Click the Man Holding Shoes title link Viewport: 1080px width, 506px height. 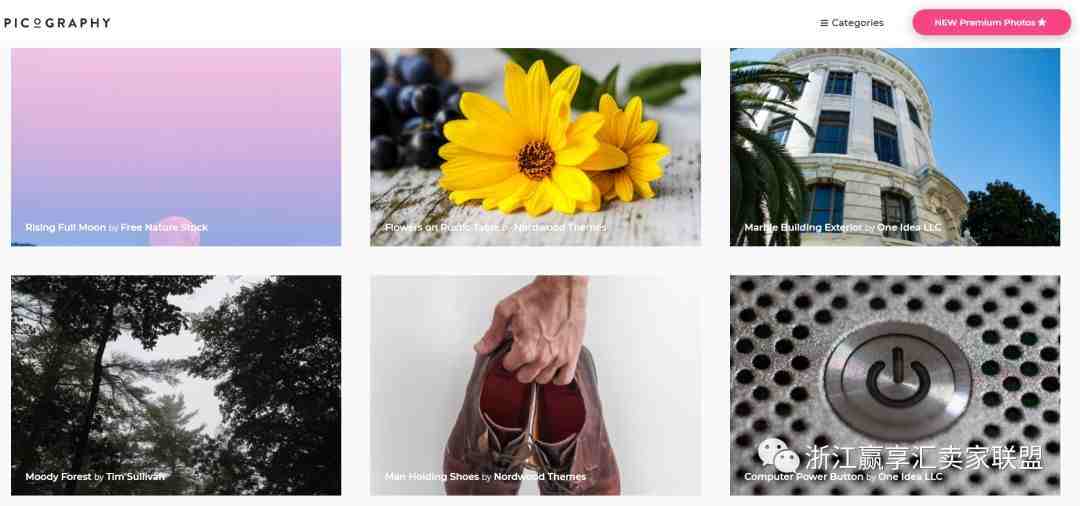432,476
